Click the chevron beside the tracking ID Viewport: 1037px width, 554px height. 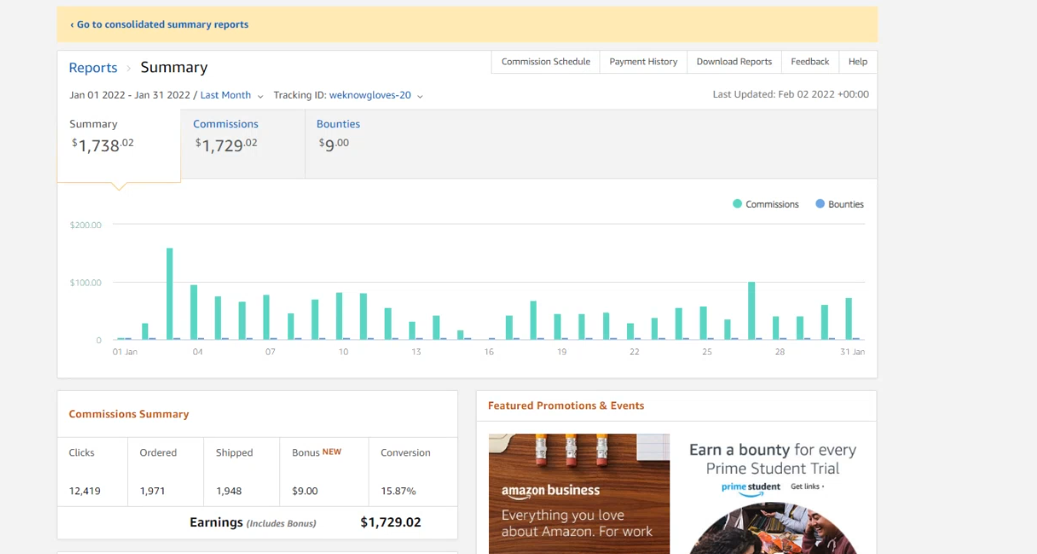pos(420,97)
